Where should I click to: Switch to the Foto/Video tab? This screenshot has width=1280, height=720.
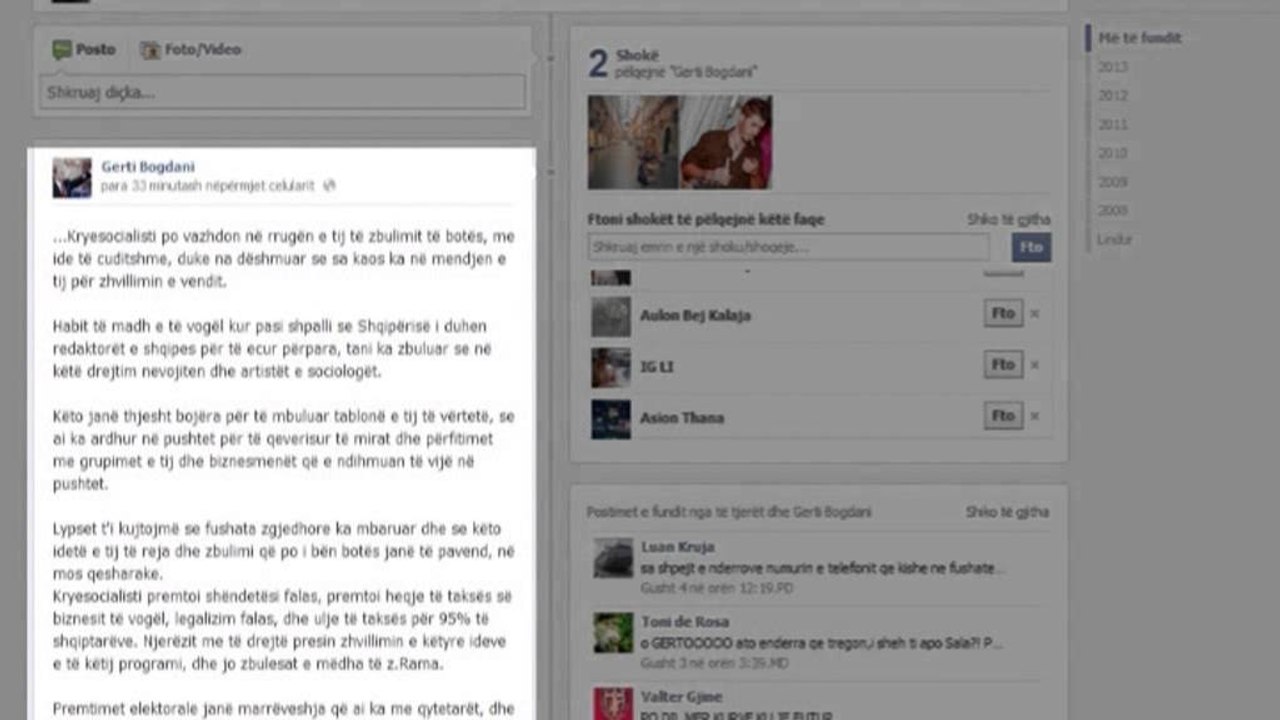tap(191, 49)
